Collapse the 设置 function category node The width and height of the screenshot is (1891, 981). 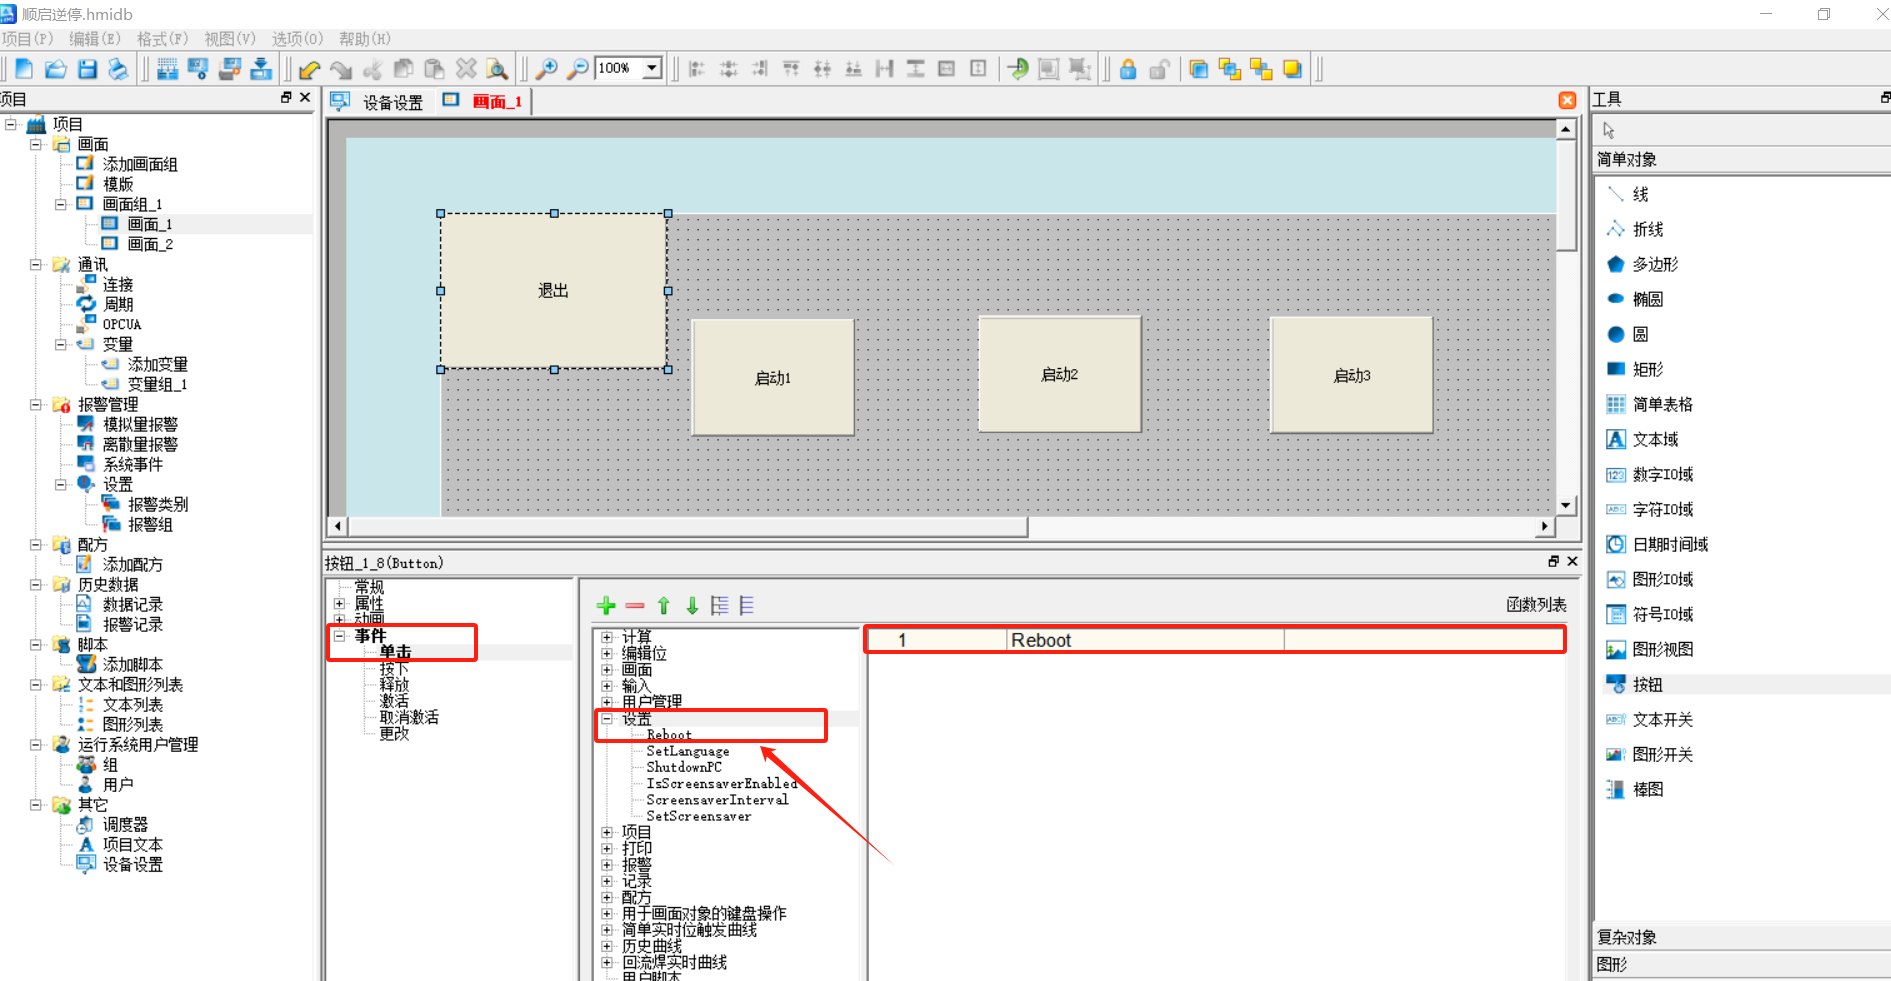pyautogui.click(x=607, y=719)
